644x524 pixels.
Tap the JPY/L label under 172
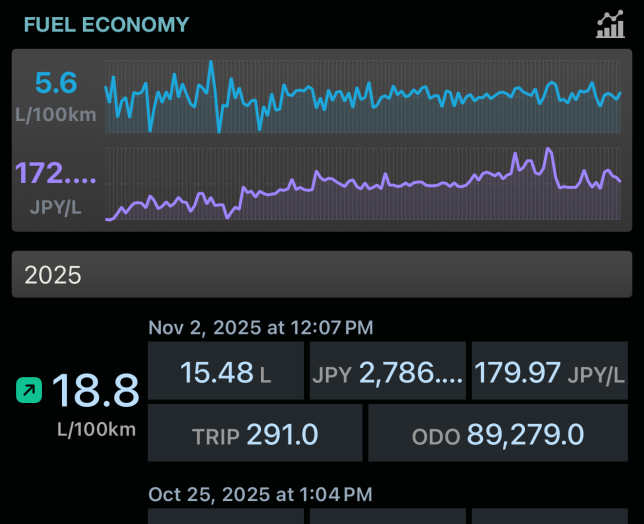[56, 205]
